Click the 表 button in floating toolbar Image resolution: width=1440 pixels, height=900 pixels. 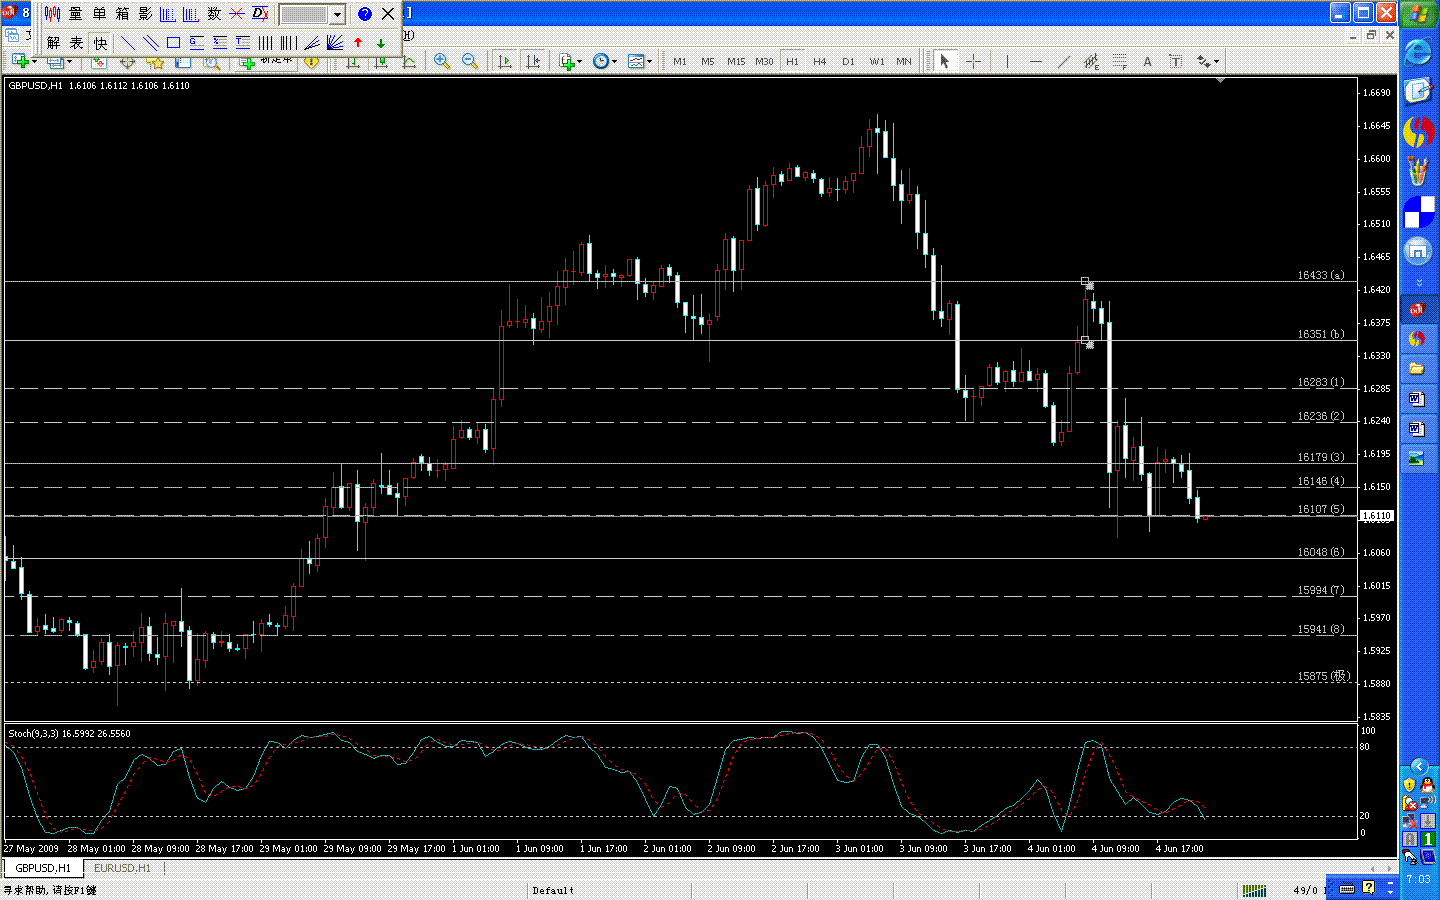coord(76,43)
